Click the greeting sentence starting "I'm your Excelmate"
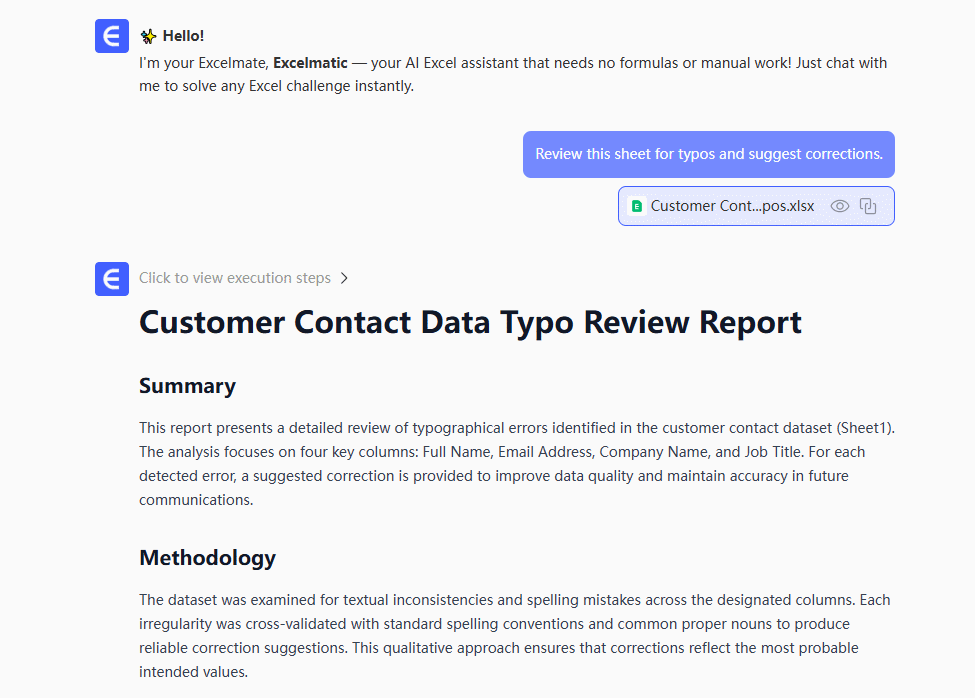 [x=512, y=75]
